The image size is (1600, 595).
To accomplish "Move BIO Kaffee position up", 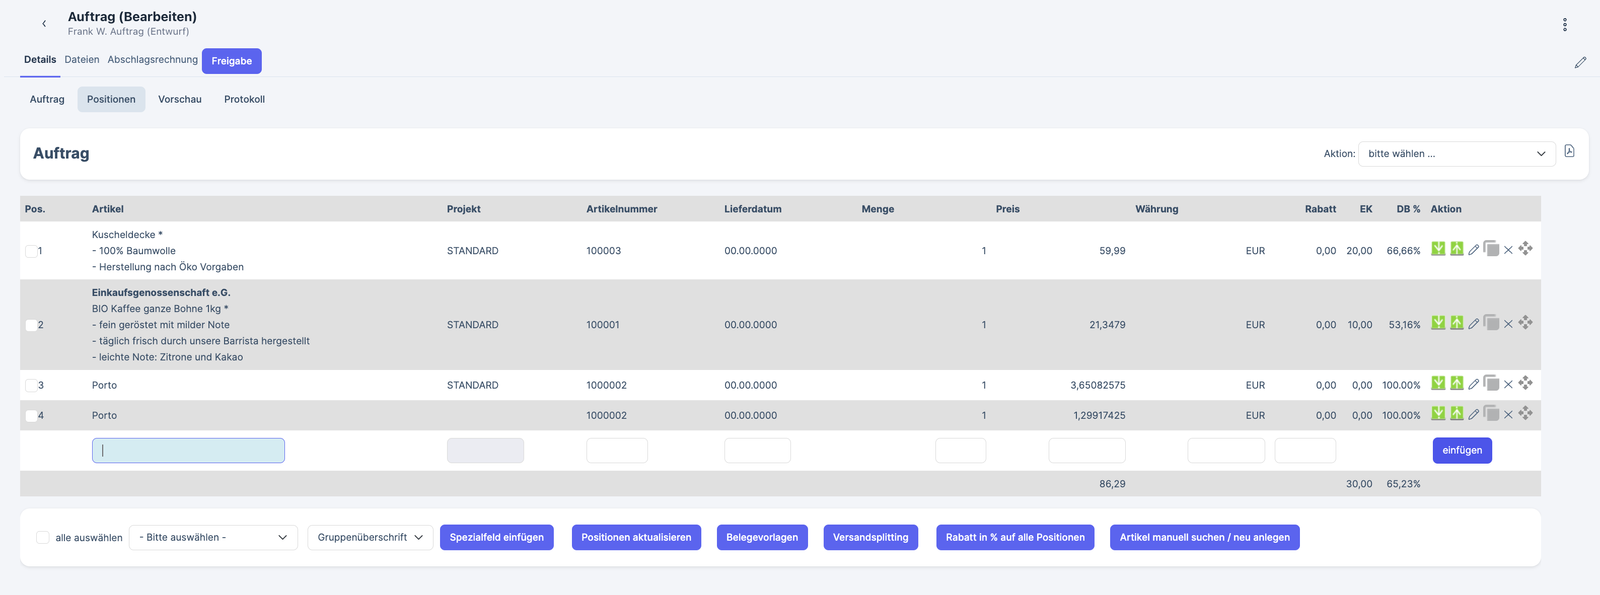I will click(1457, 323).
